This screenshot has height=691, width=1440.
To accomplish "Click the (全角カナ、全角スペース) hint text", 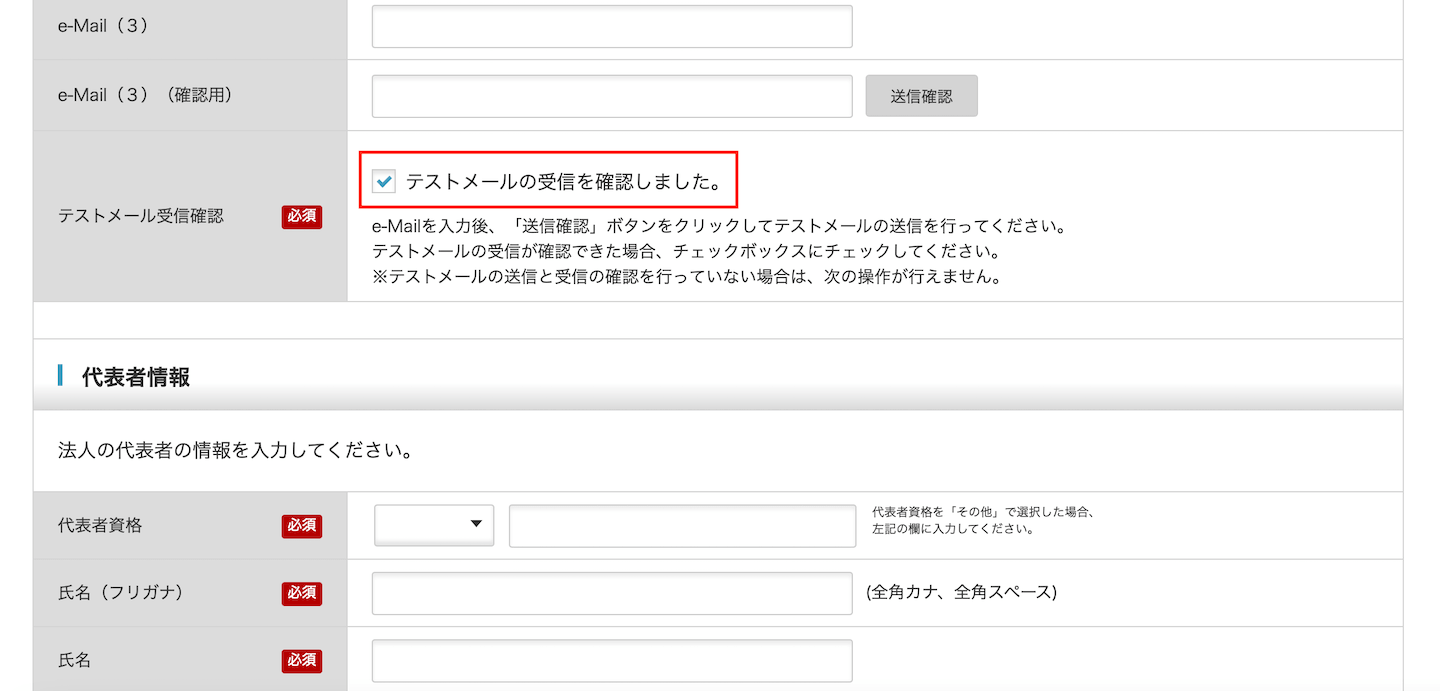I will (962, 592).
